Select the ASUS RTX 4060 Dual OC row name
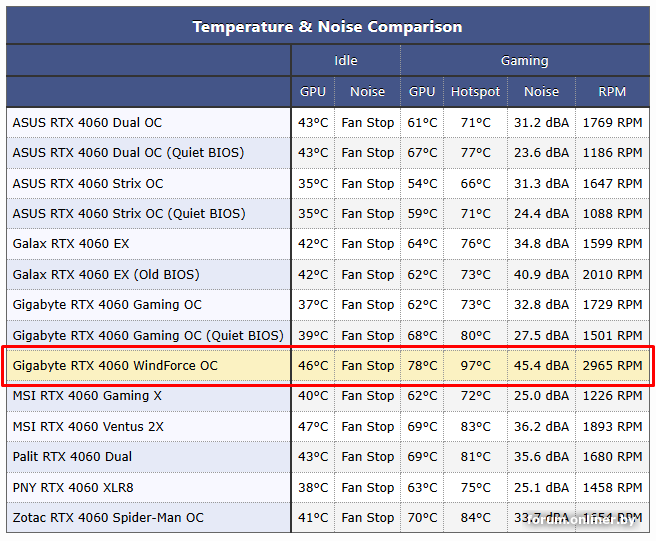 tap(87, 123)
